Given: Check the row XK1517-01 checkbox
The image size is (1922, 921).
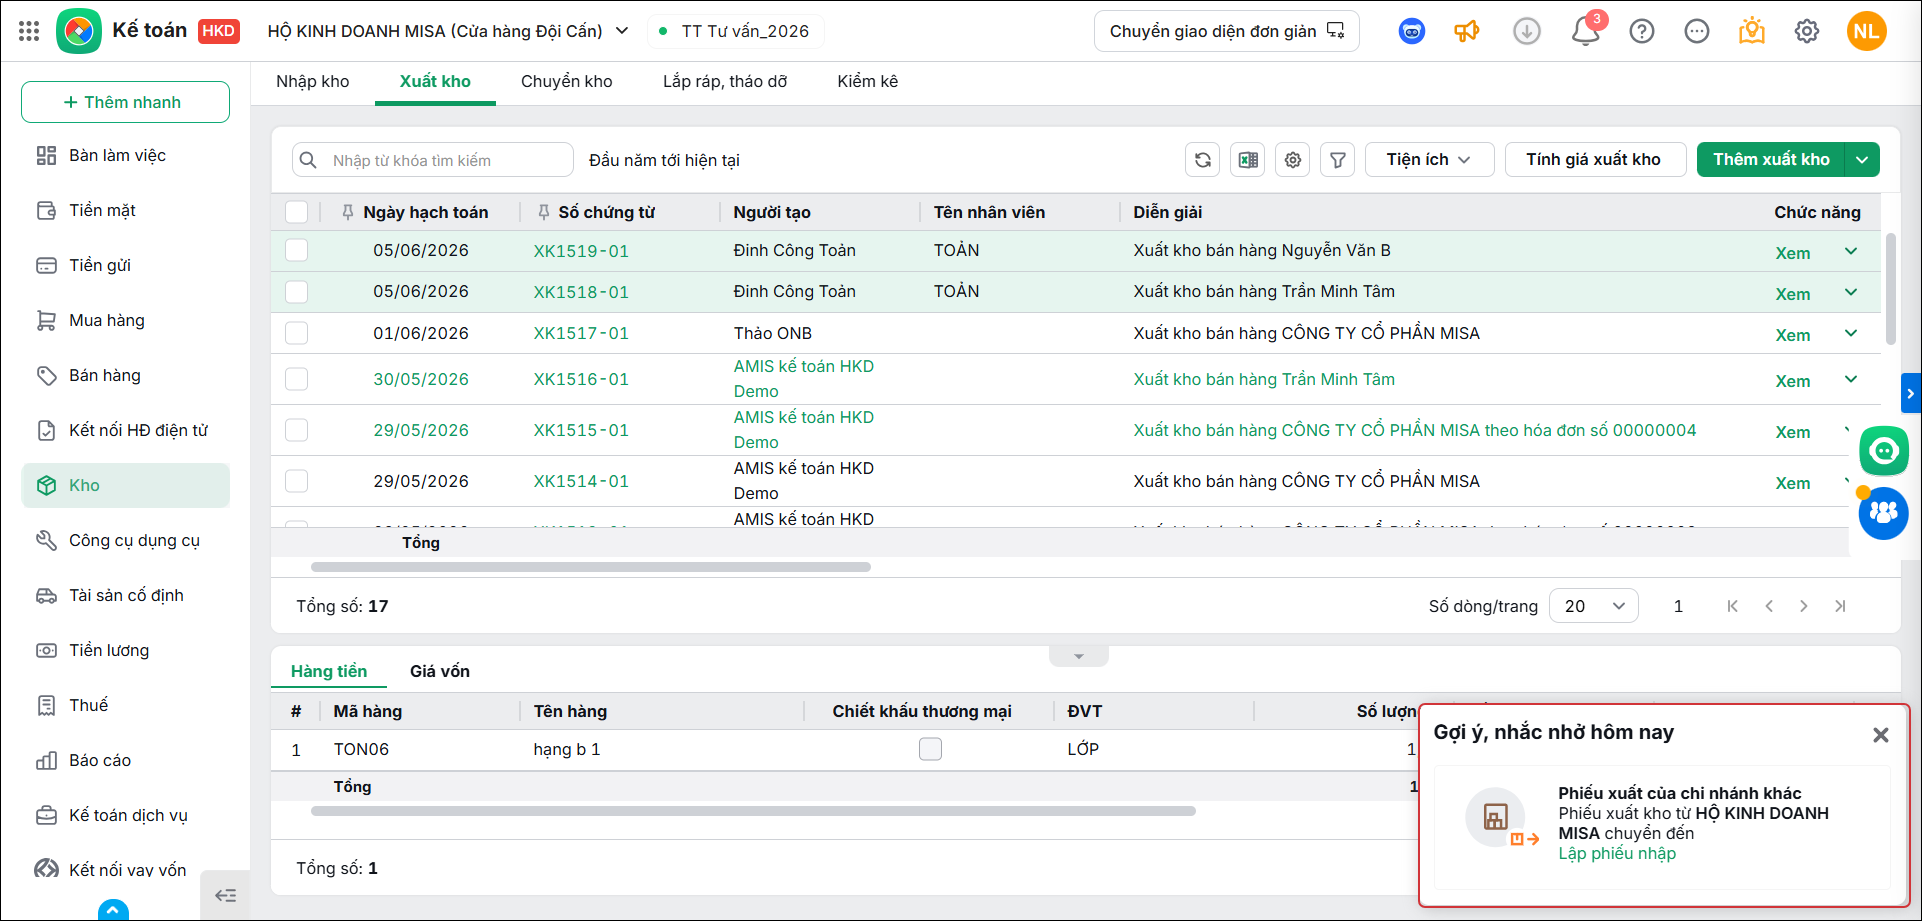Looking at the screenshot, I should click(297, 333).
